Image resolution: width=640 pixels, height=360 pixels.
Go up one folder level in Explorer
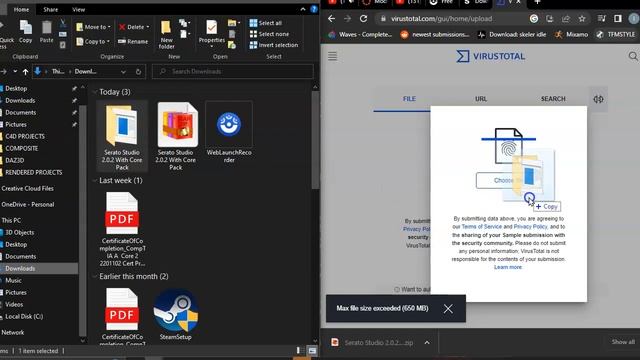(x=25, y=71)
